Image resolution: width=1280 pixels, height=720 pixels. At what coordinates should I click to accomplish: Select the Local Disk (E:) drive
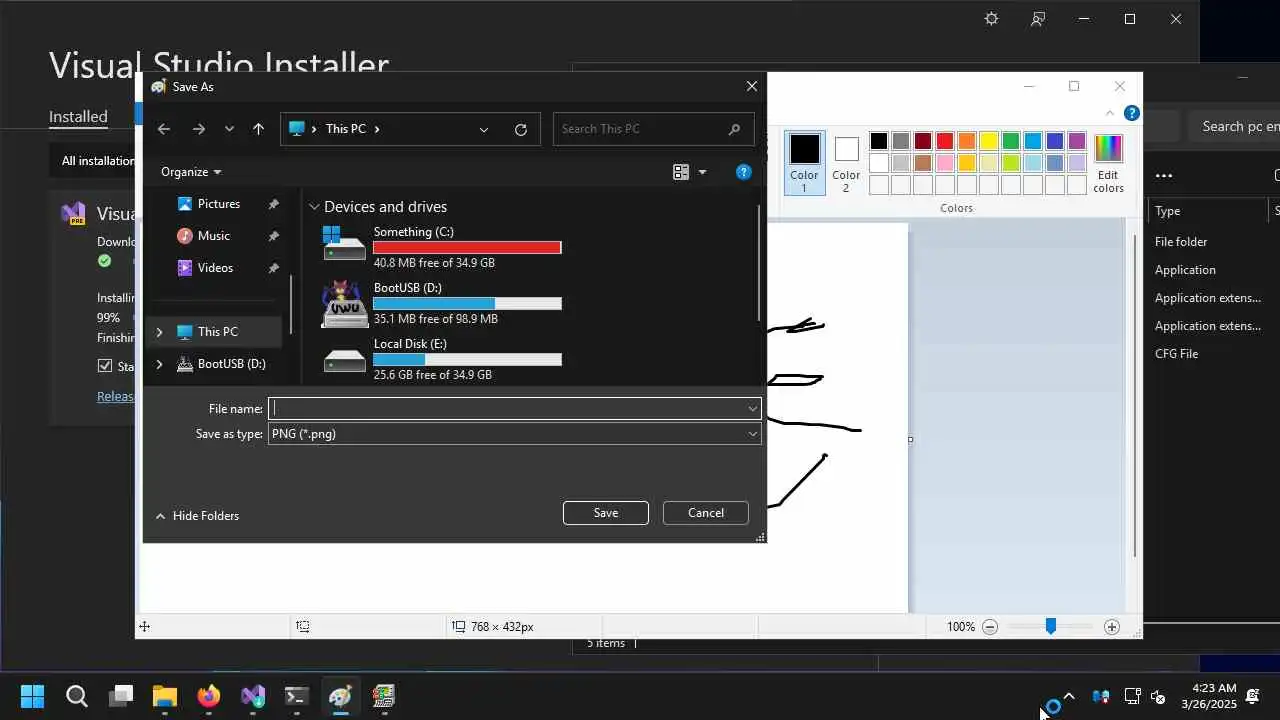441,359
